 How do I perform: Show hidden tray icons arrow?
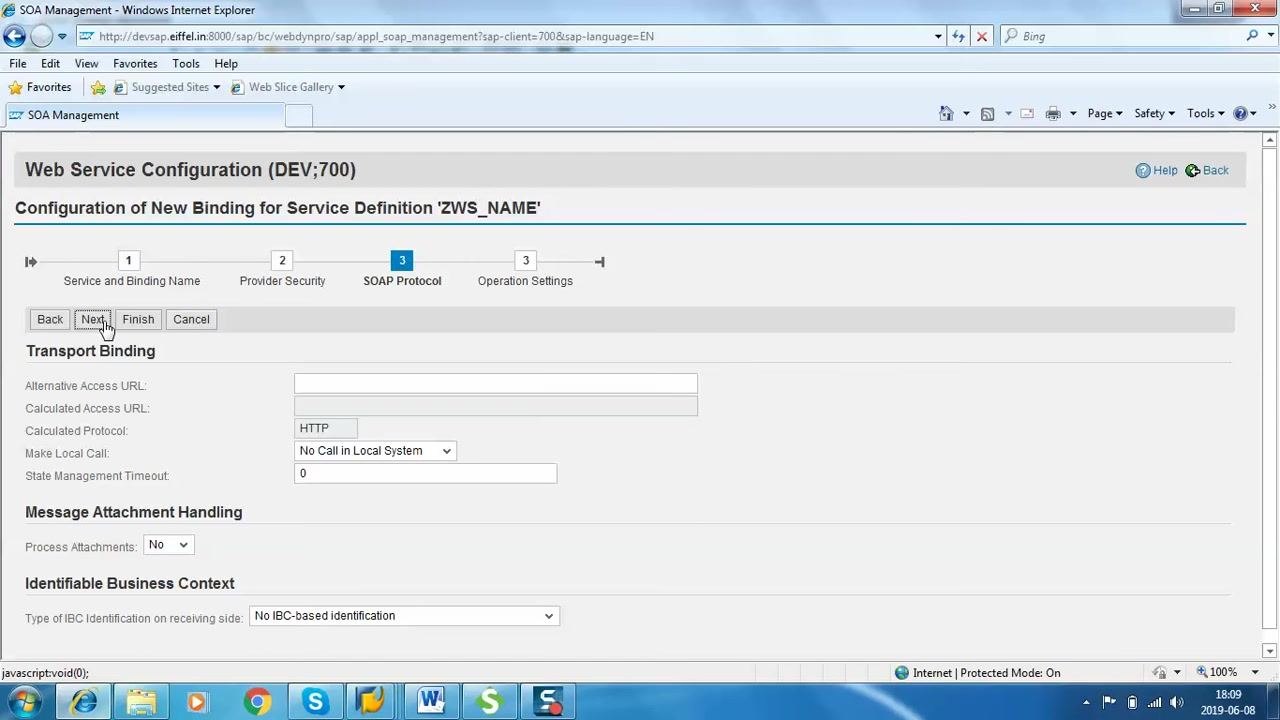(1086, 702)
